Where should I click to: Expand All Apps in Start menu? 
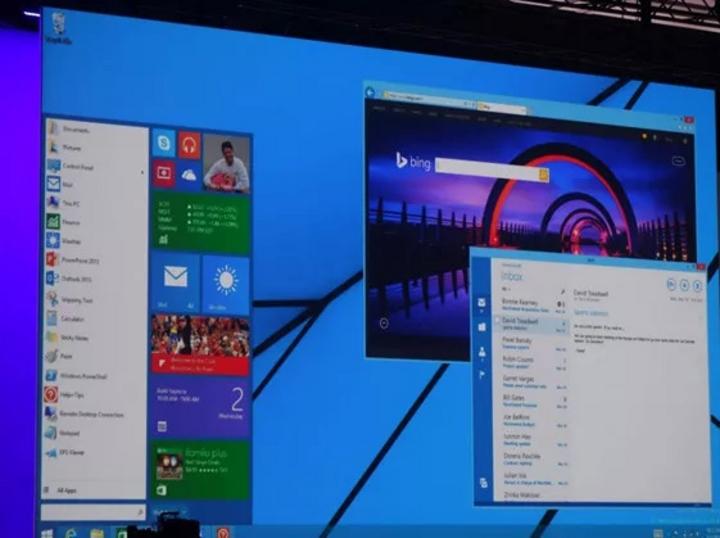[66, 490]
